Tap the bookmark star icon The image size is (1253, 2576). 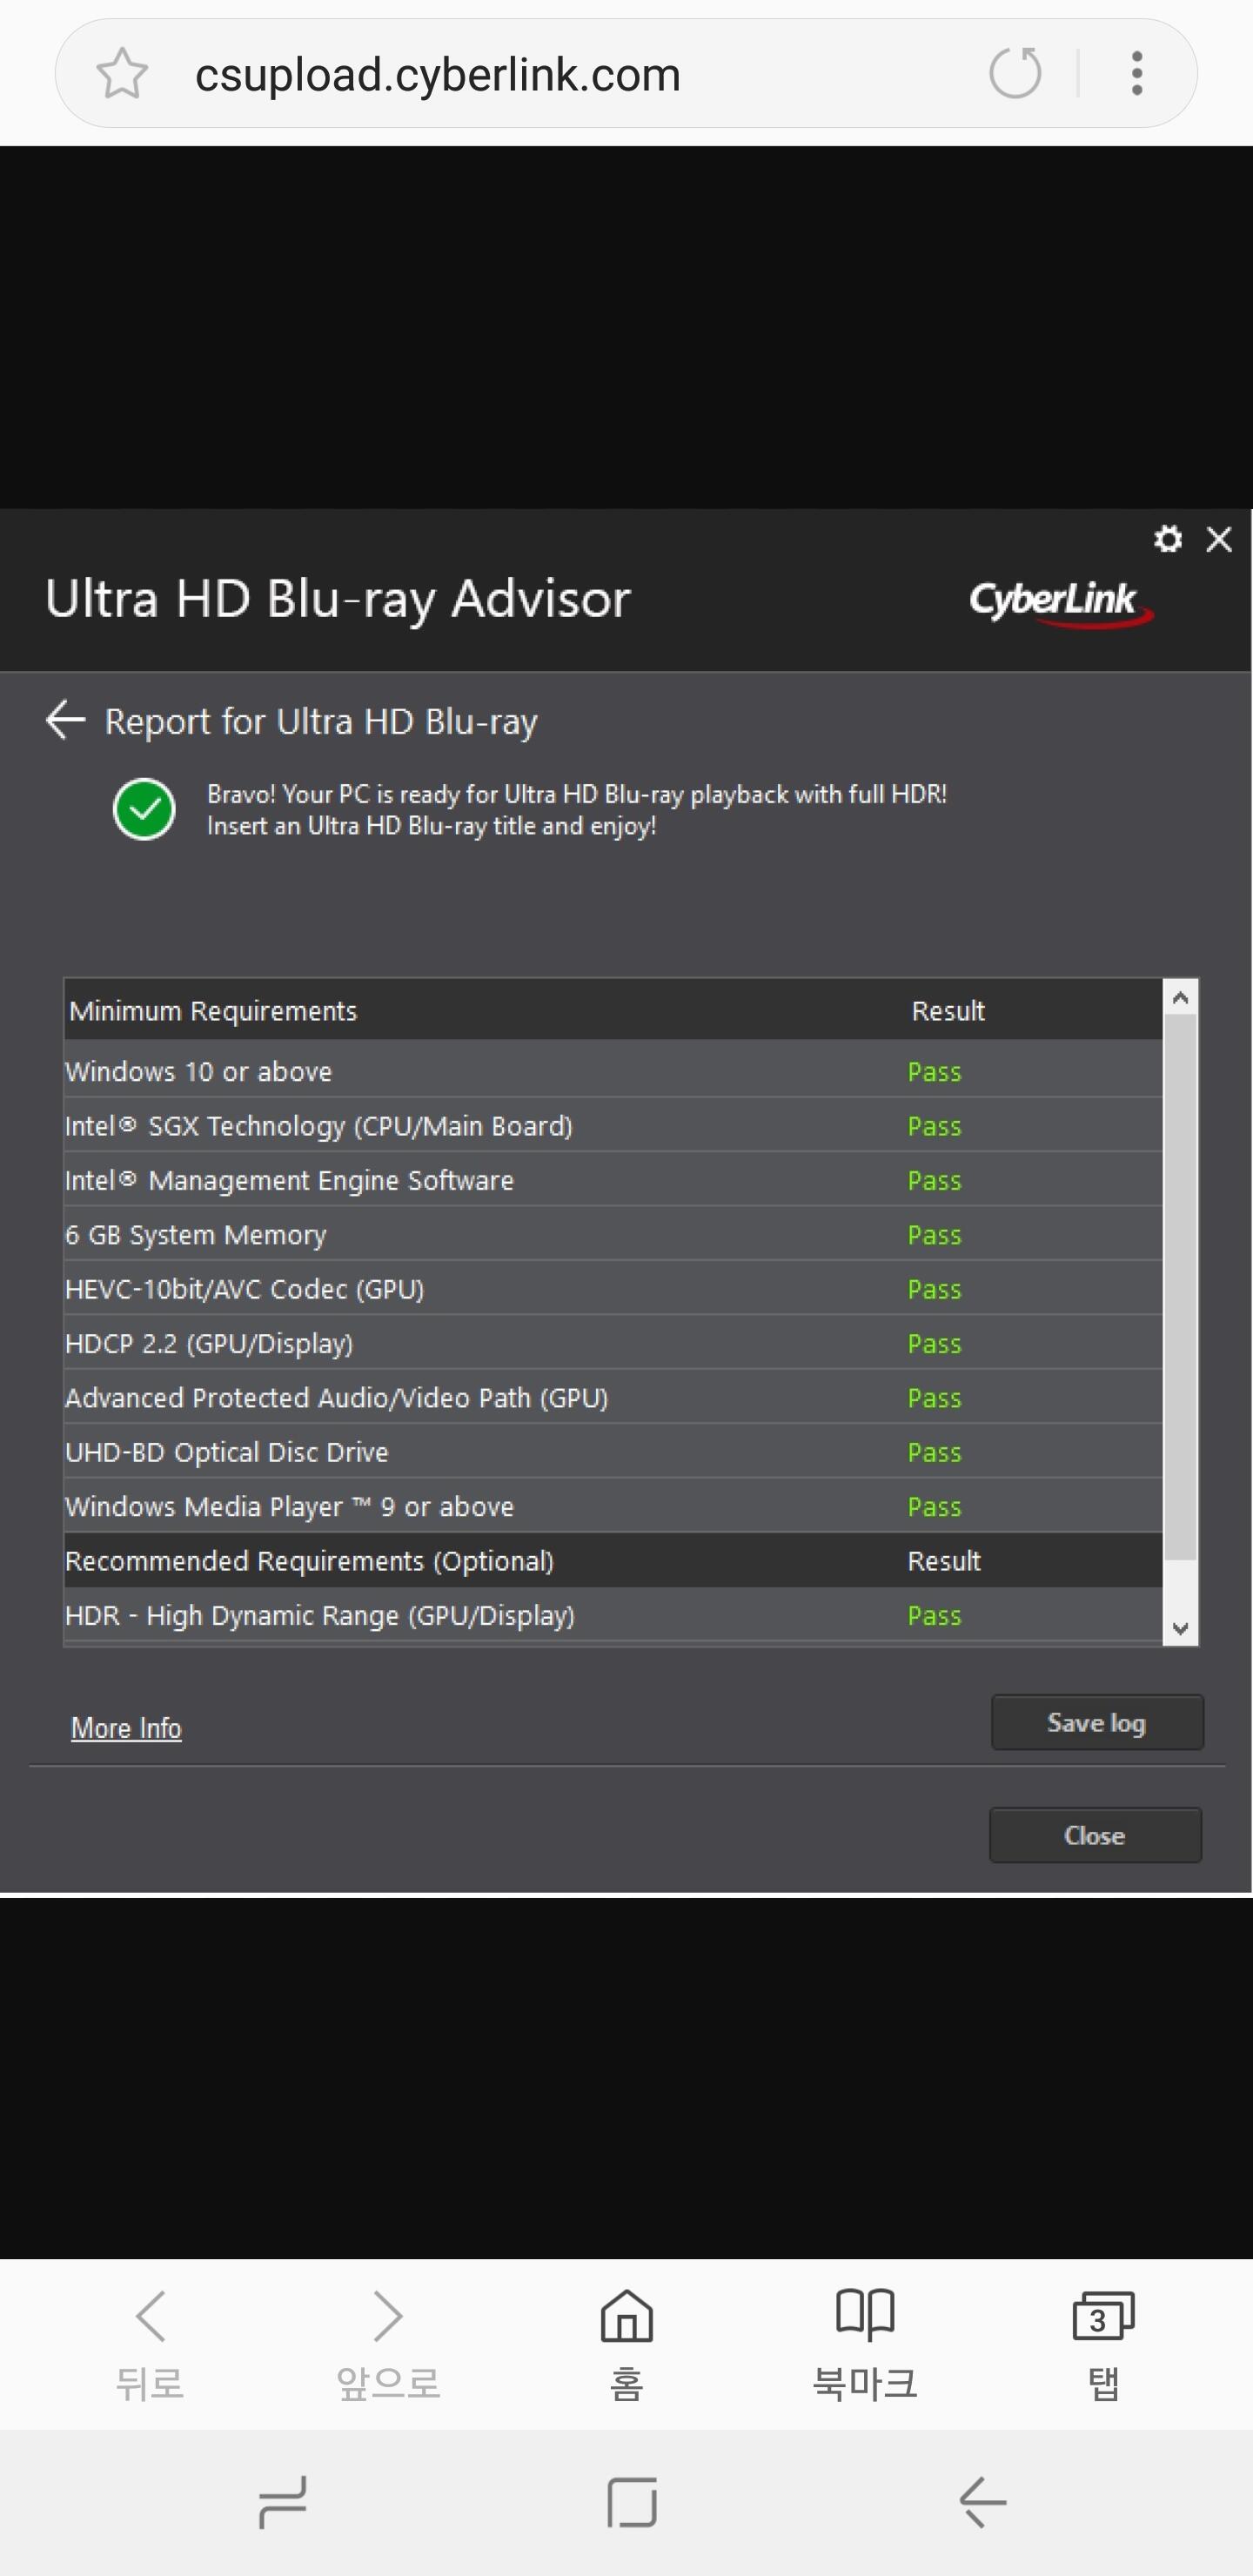tap(122, 74)
